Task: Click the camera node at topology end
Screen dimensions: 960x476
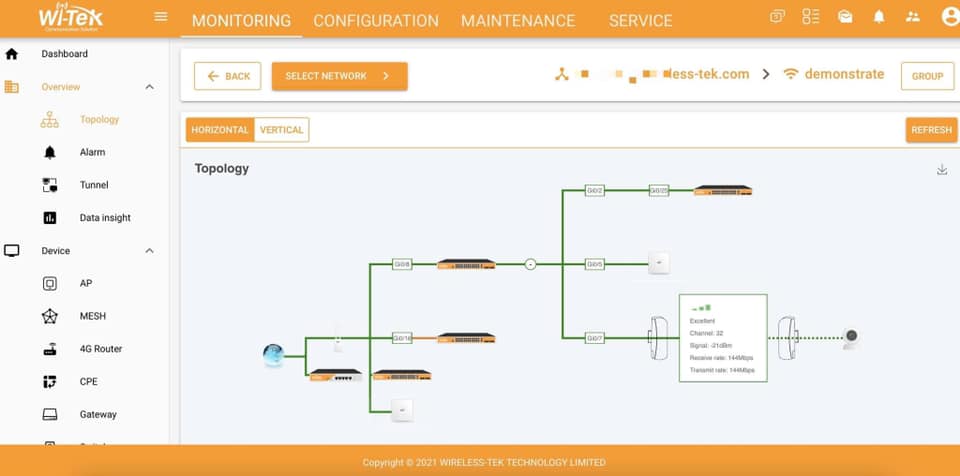Action: (x=850, y=338)
